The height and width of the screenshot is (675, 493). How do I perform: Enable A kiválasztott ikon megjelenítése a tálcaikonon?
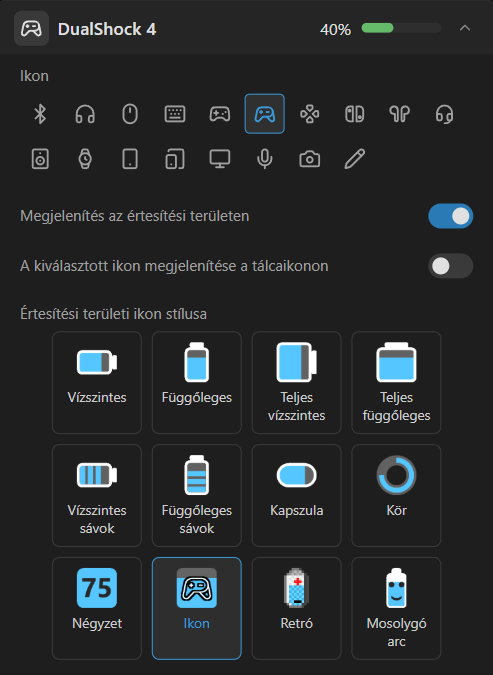450,266
